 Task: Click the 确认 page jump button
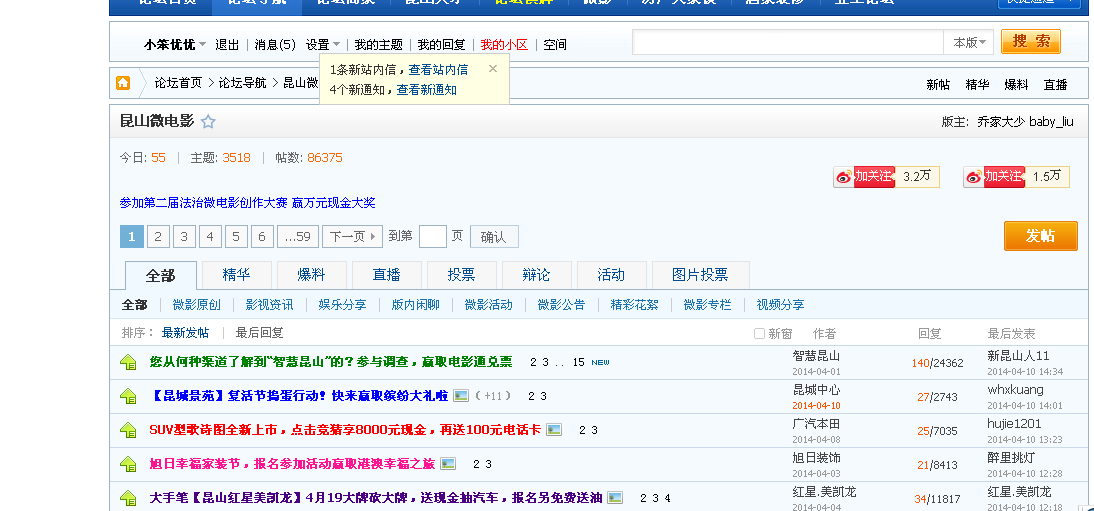tap(494, 237)
